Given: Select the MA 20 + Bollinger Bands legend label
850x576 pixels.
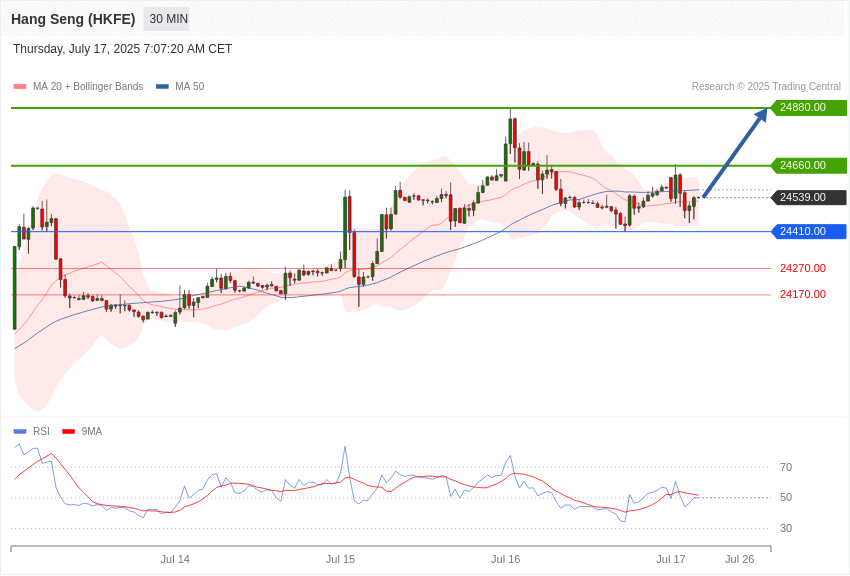Looking at the screenshot, I should tap(88, 87).
